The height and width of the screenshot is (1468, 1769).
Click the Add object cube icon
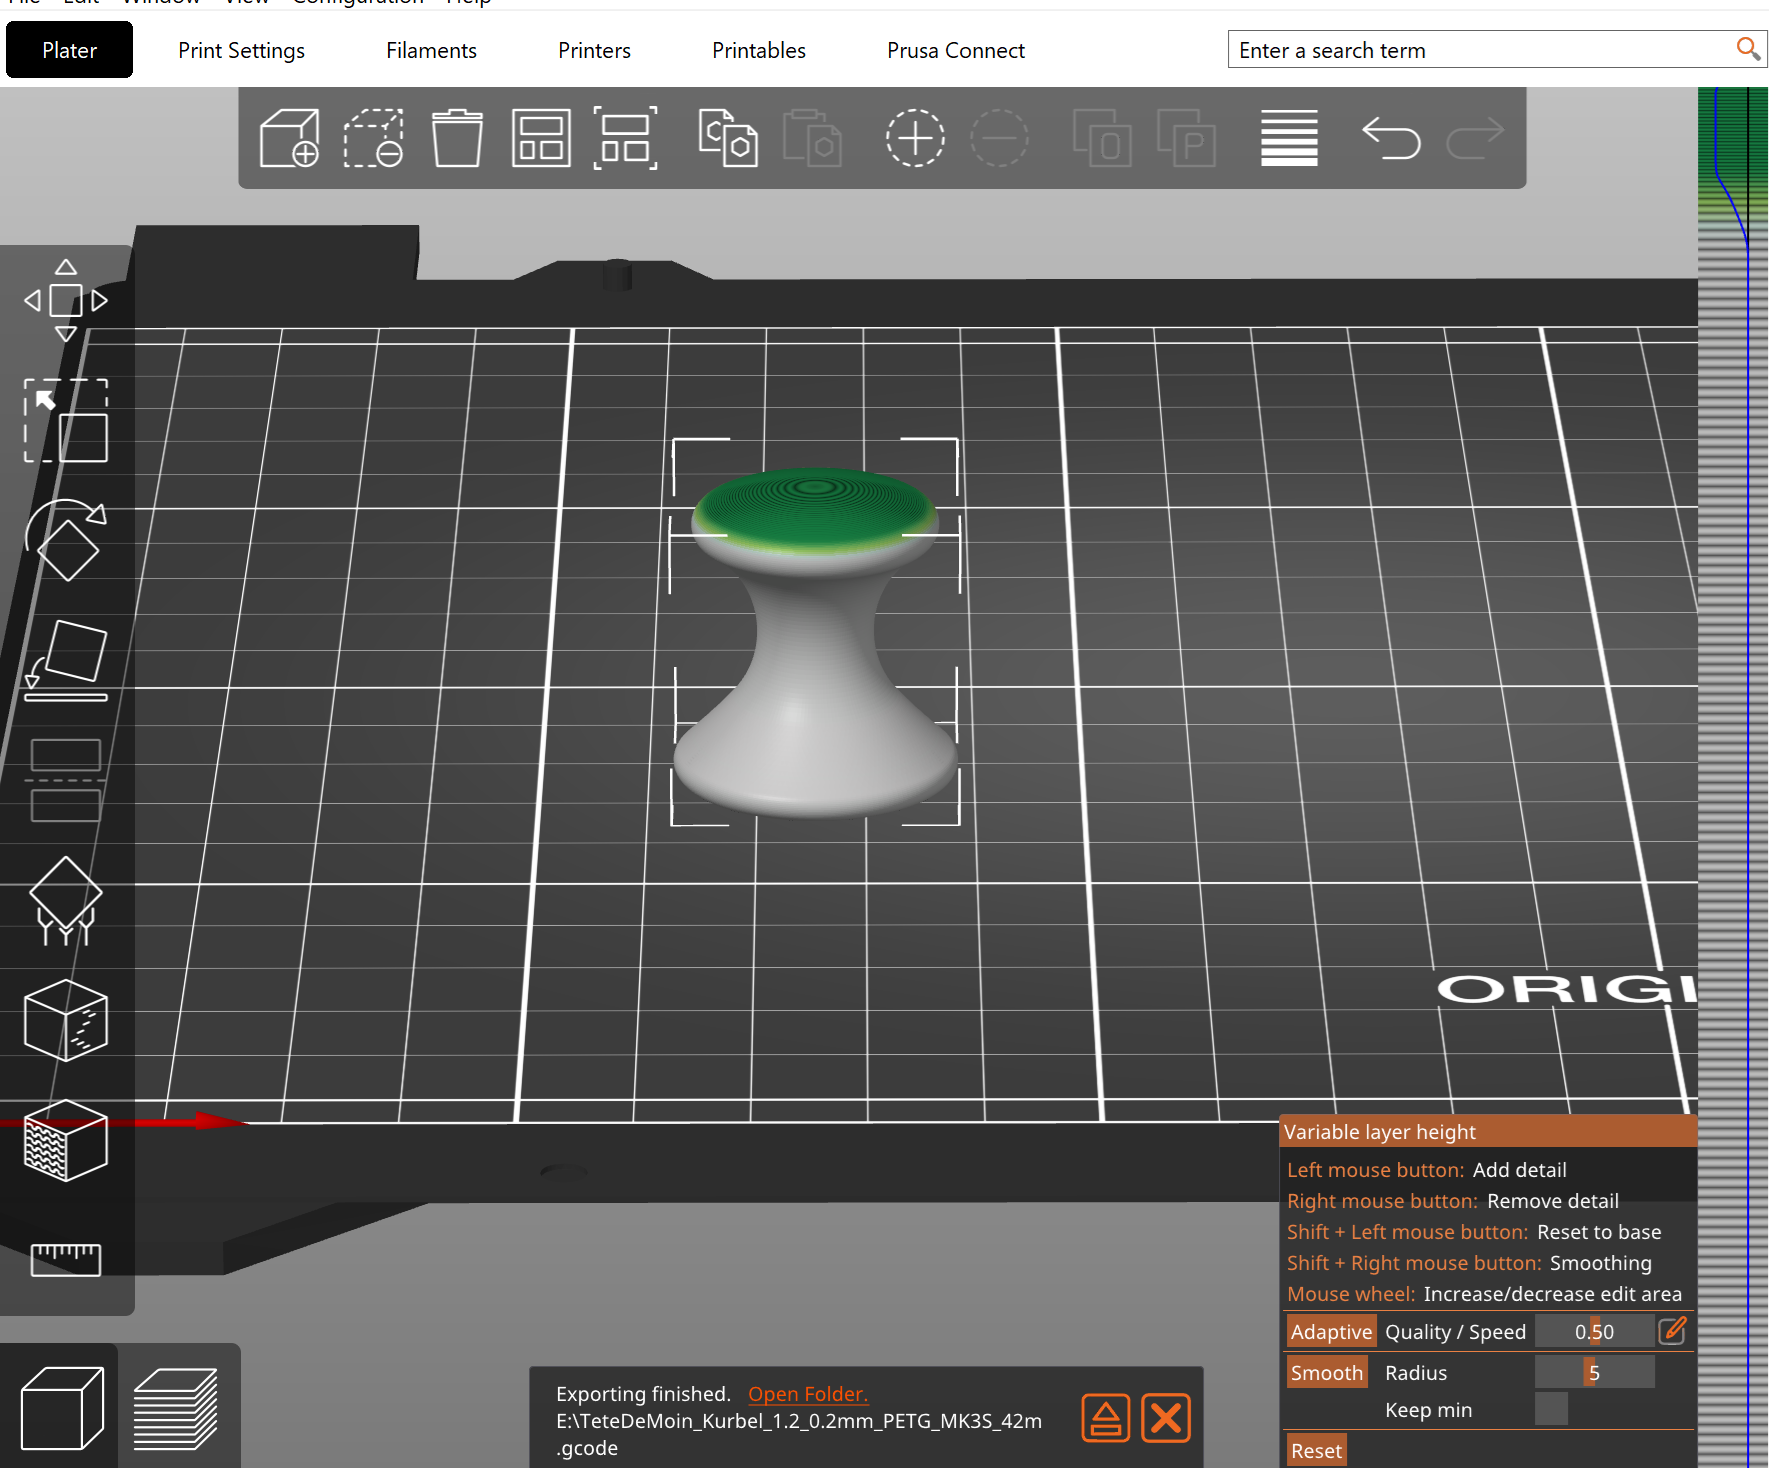coord(289,138)
